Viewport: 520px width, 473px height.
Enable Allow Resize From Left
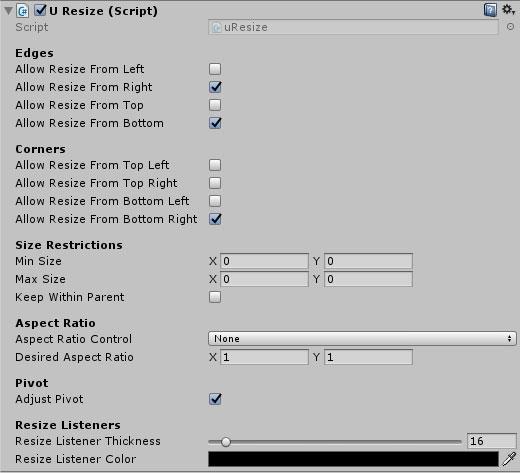[215, 69]
